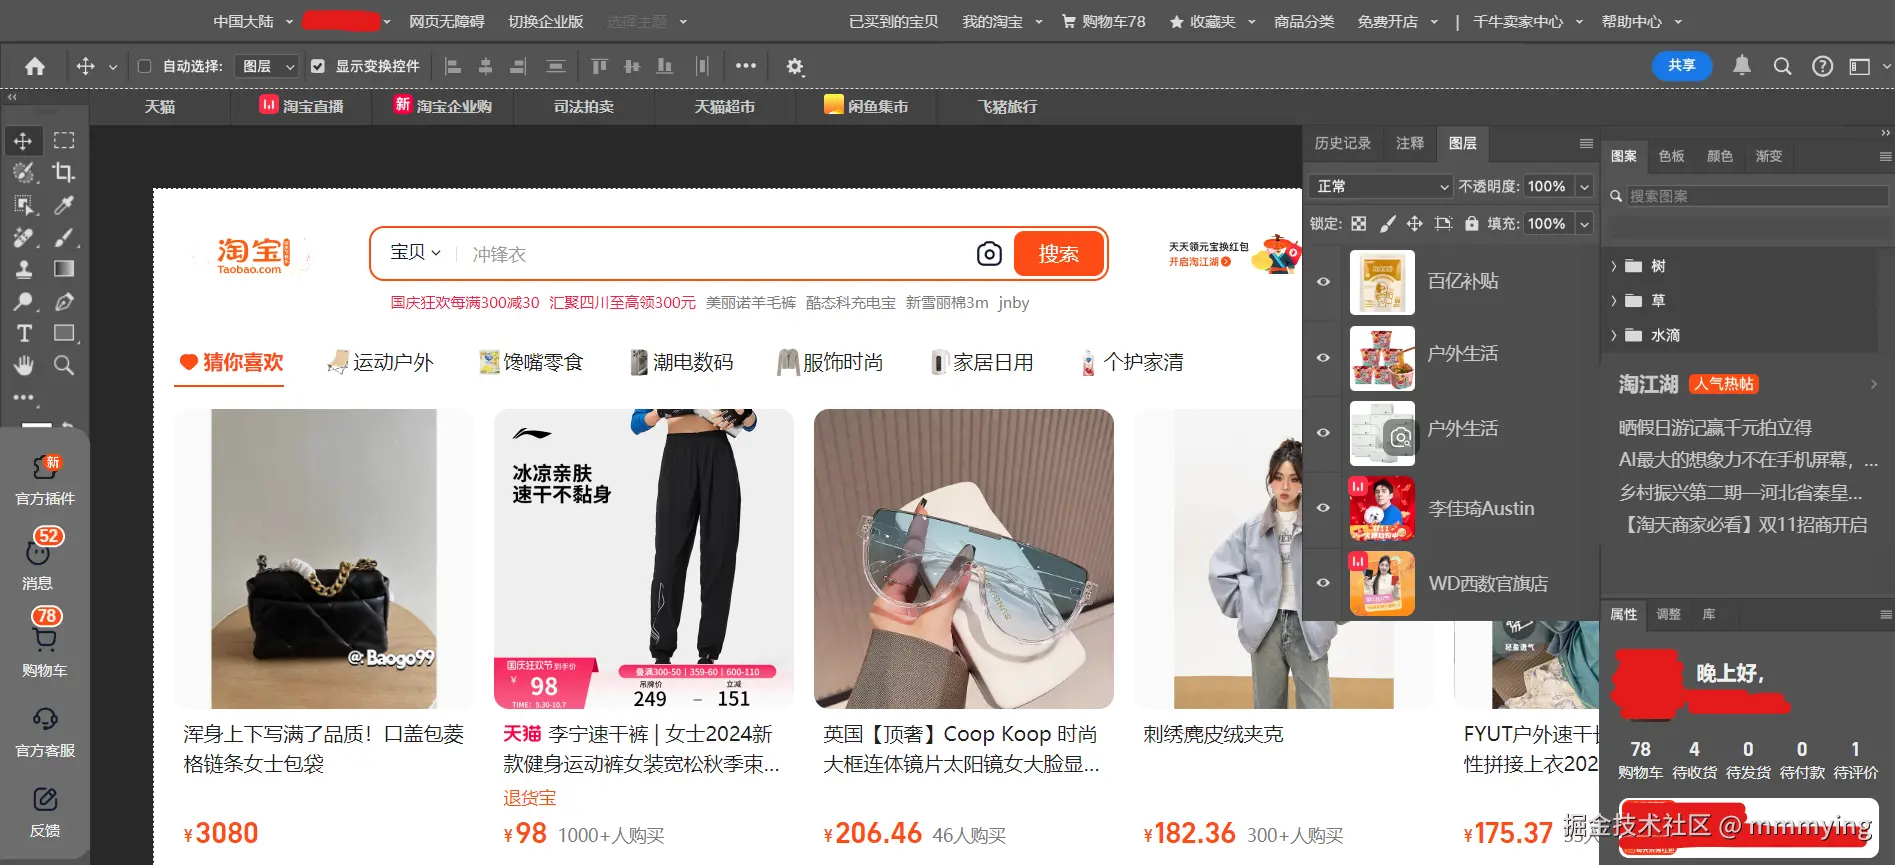
Task: Open the 天猫超市 link
Action: click(725, 106)
